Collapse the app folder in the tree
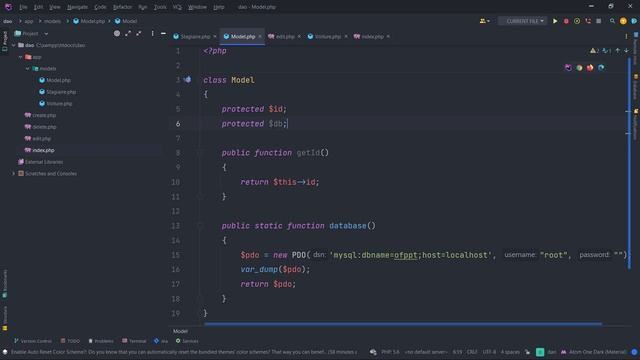 (x=20, y=57)
